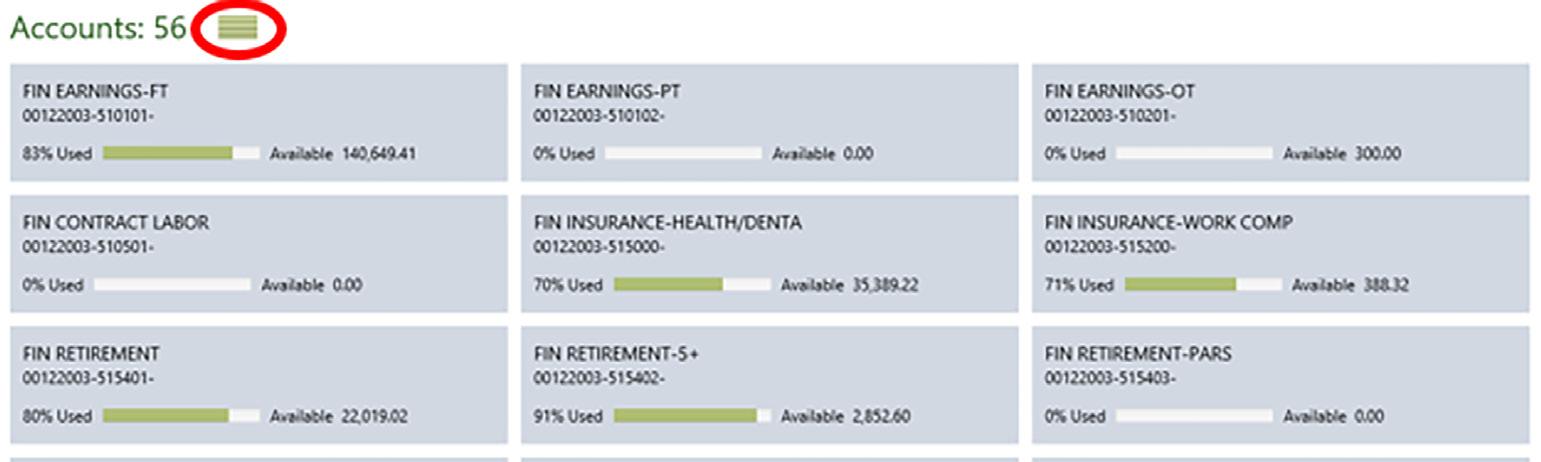Select the FIN EARNINGS-OT account card
This screenshot has width=1541, height=462.
click(1281, 123)
